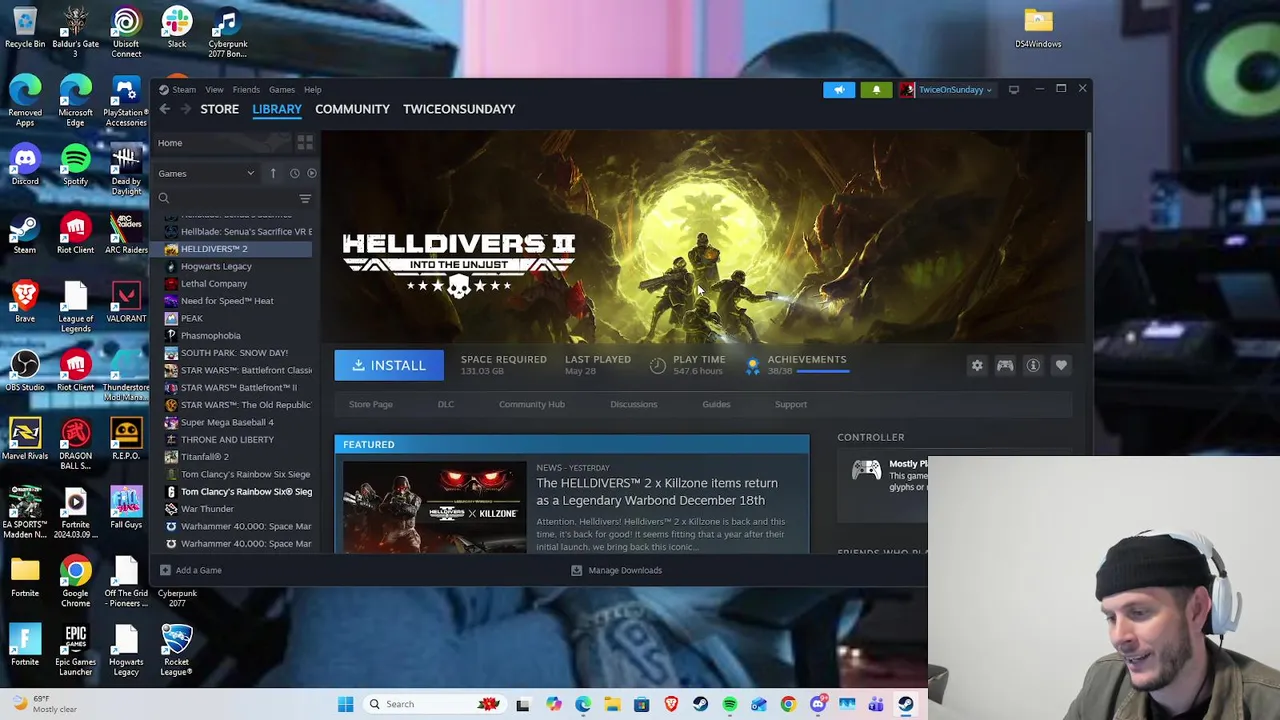Open the Killzone items return news headline
1280x720 pixels.
pyautogui.click(x=657, y=492)
